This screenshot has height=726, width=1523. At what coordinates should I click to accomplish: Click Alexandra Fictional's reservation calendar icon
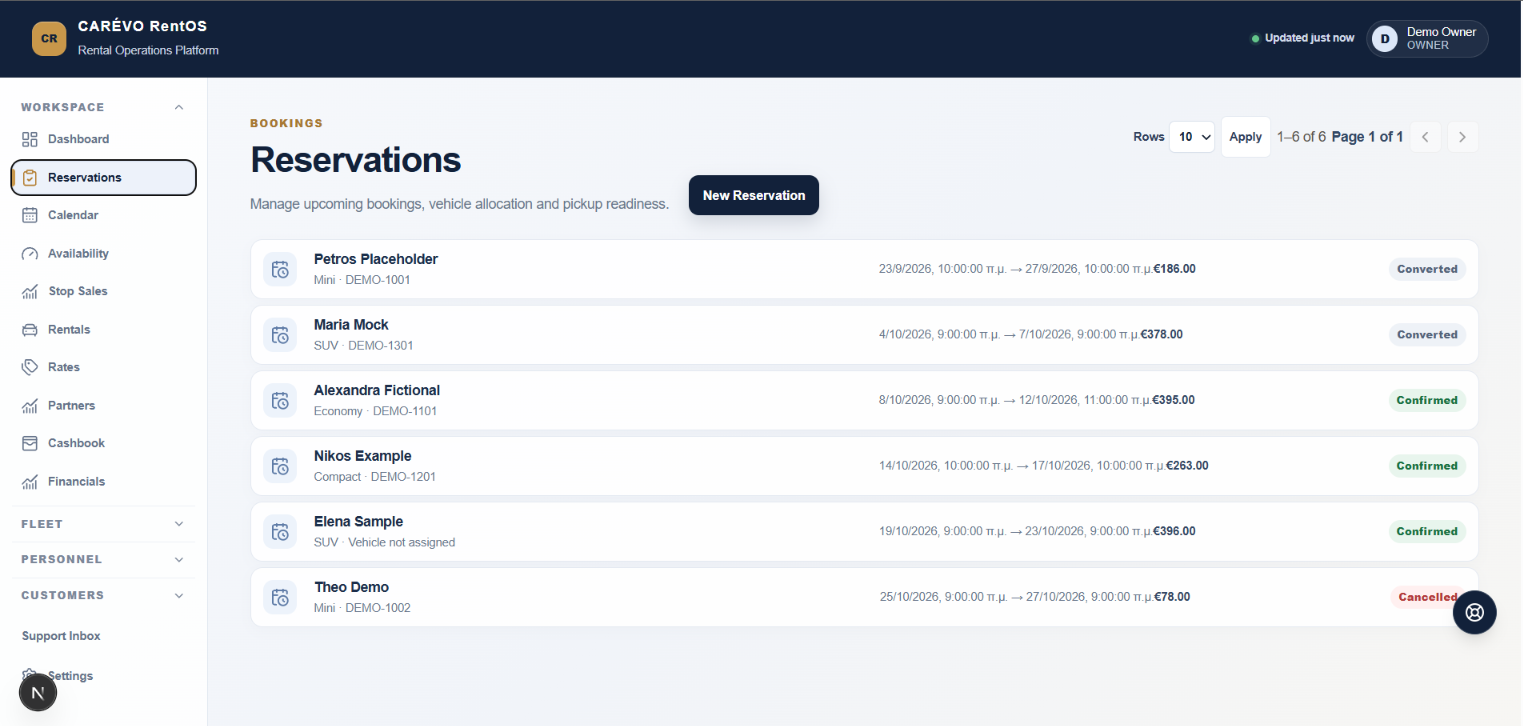pyautogui.click(x=280, y=400)
